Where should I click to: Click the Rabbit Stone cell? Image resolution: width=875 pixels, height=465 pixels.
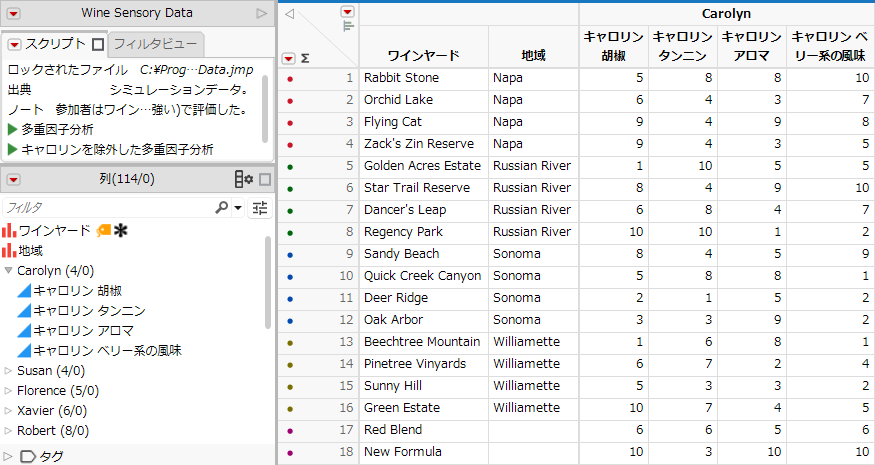coord(424,78)
